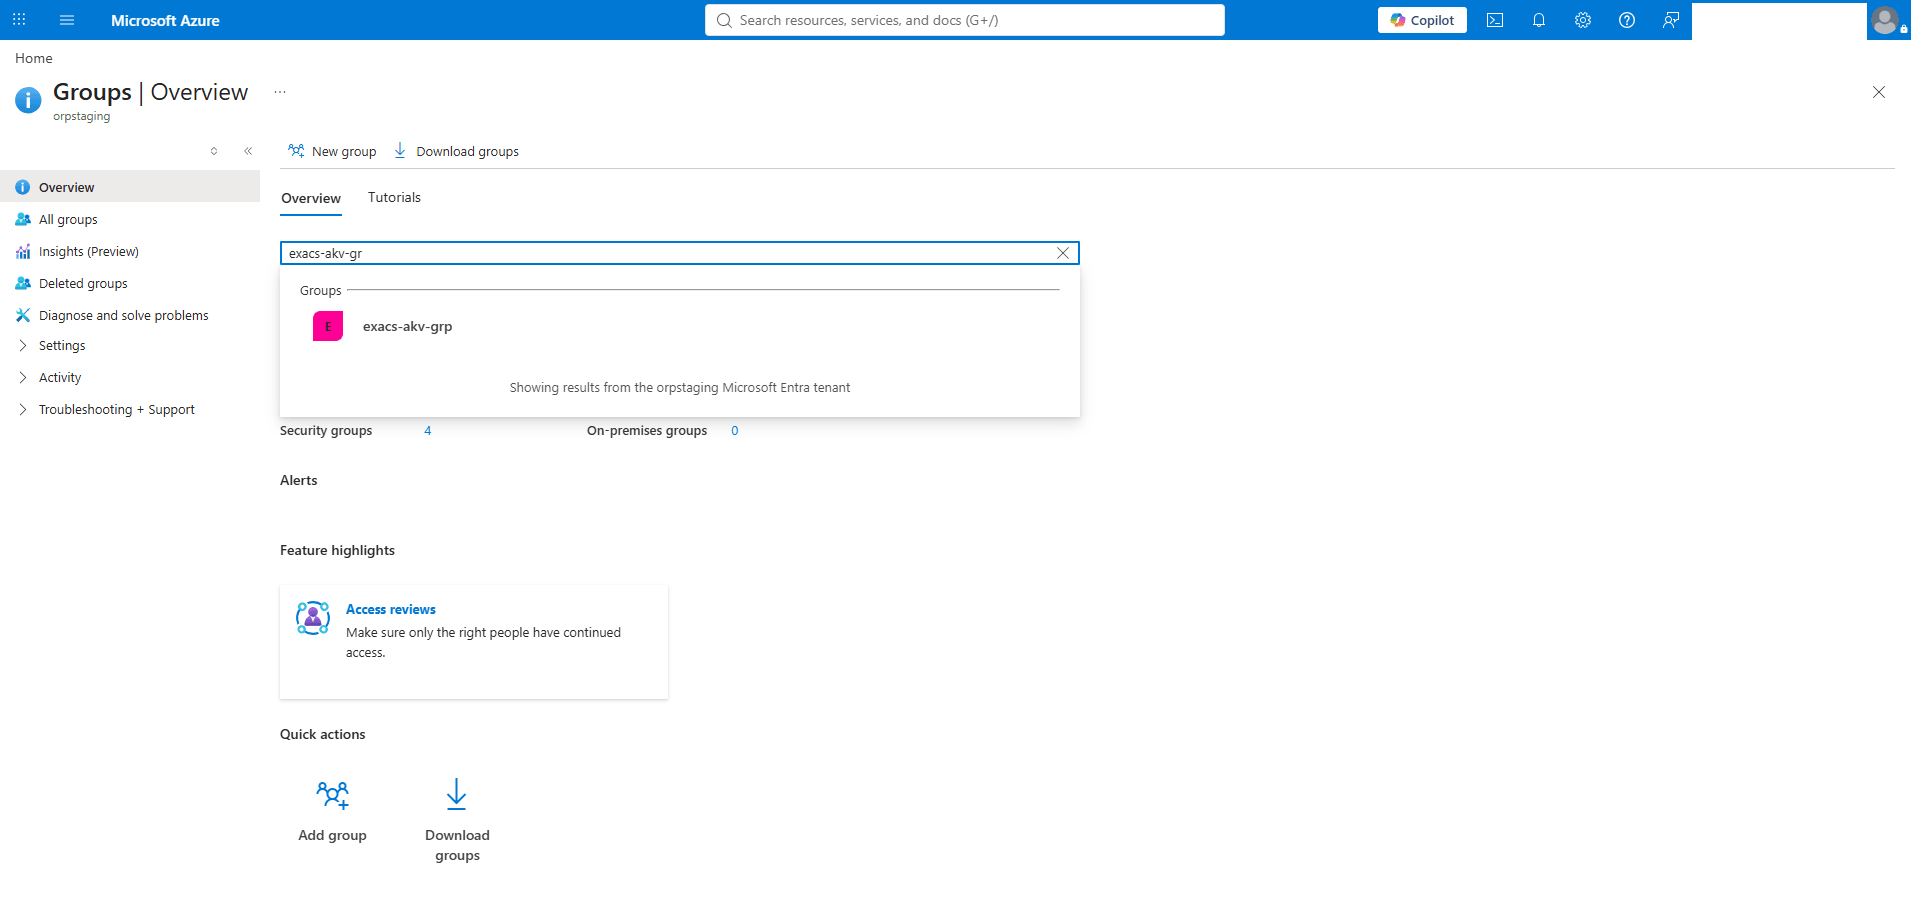Toggle expand/collapse all menu sections
This screenshot has height=922, width=1911.
[x=214, y=151]
